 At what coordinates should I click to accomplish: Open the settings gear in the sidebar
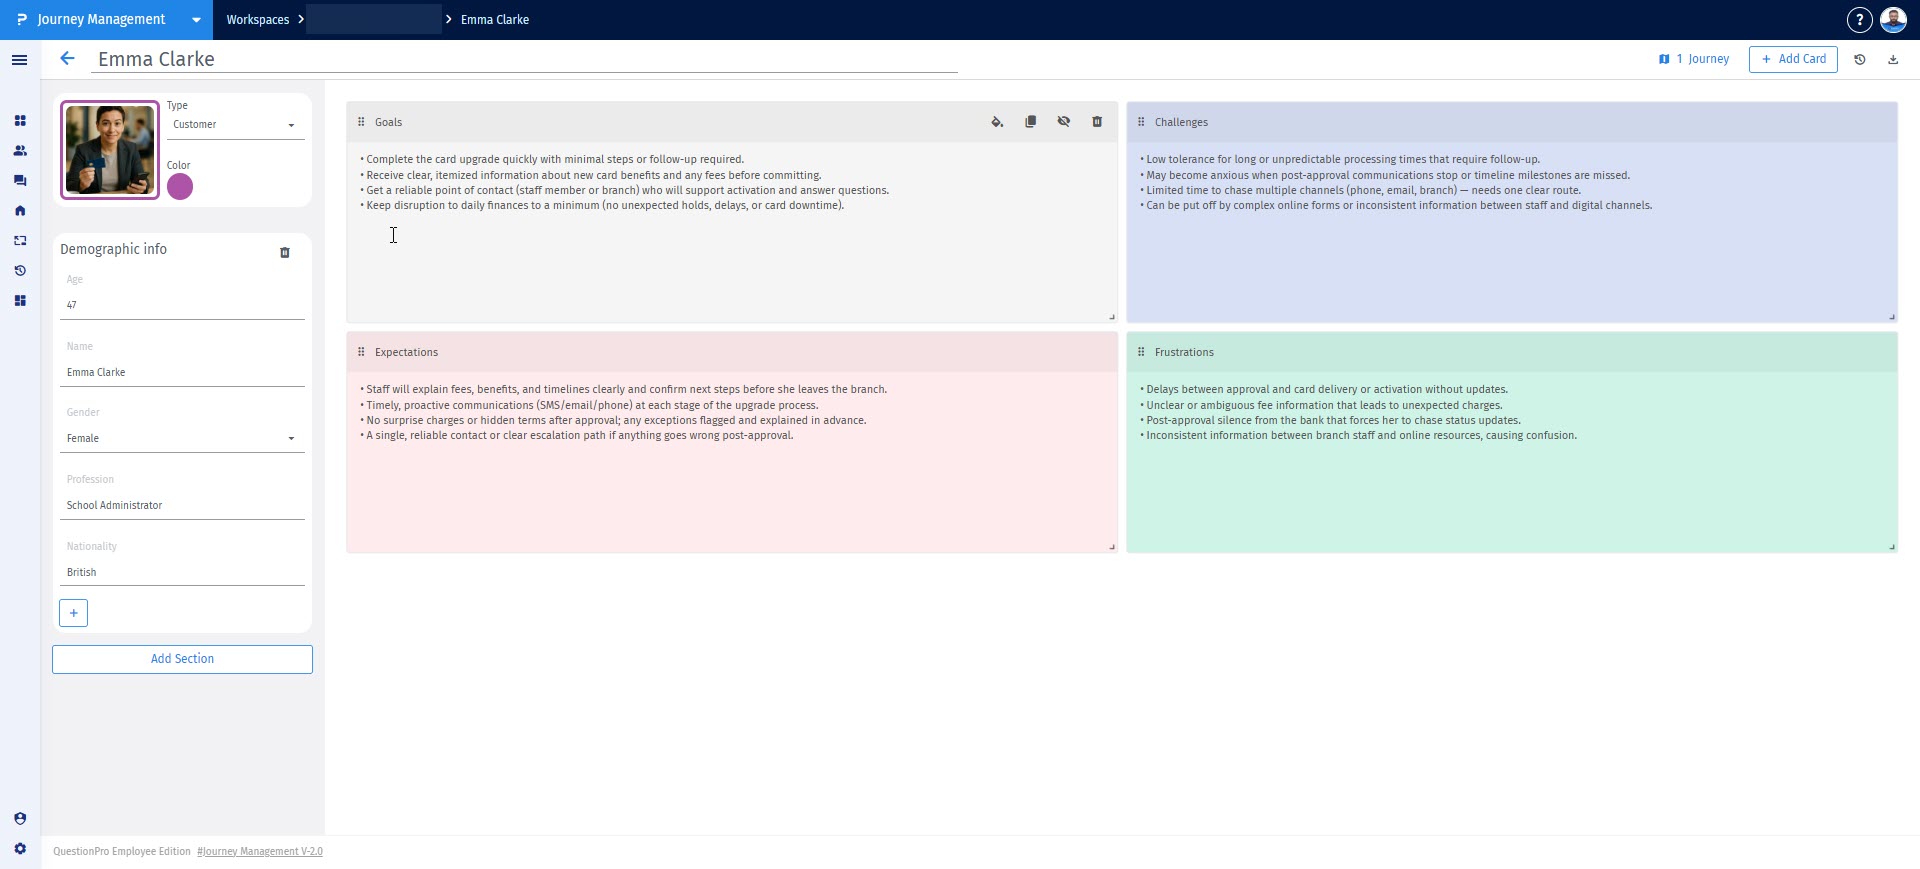pos(20,849)
